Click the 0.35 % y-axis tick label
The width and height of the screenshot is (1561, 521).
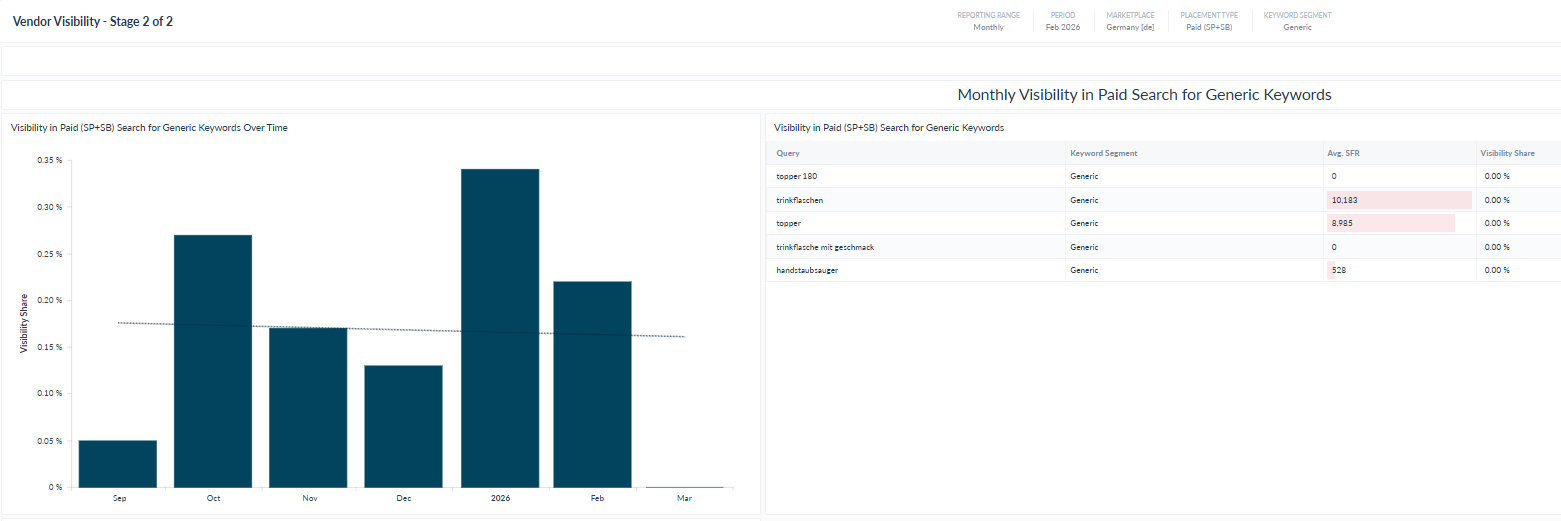(50, 160)
